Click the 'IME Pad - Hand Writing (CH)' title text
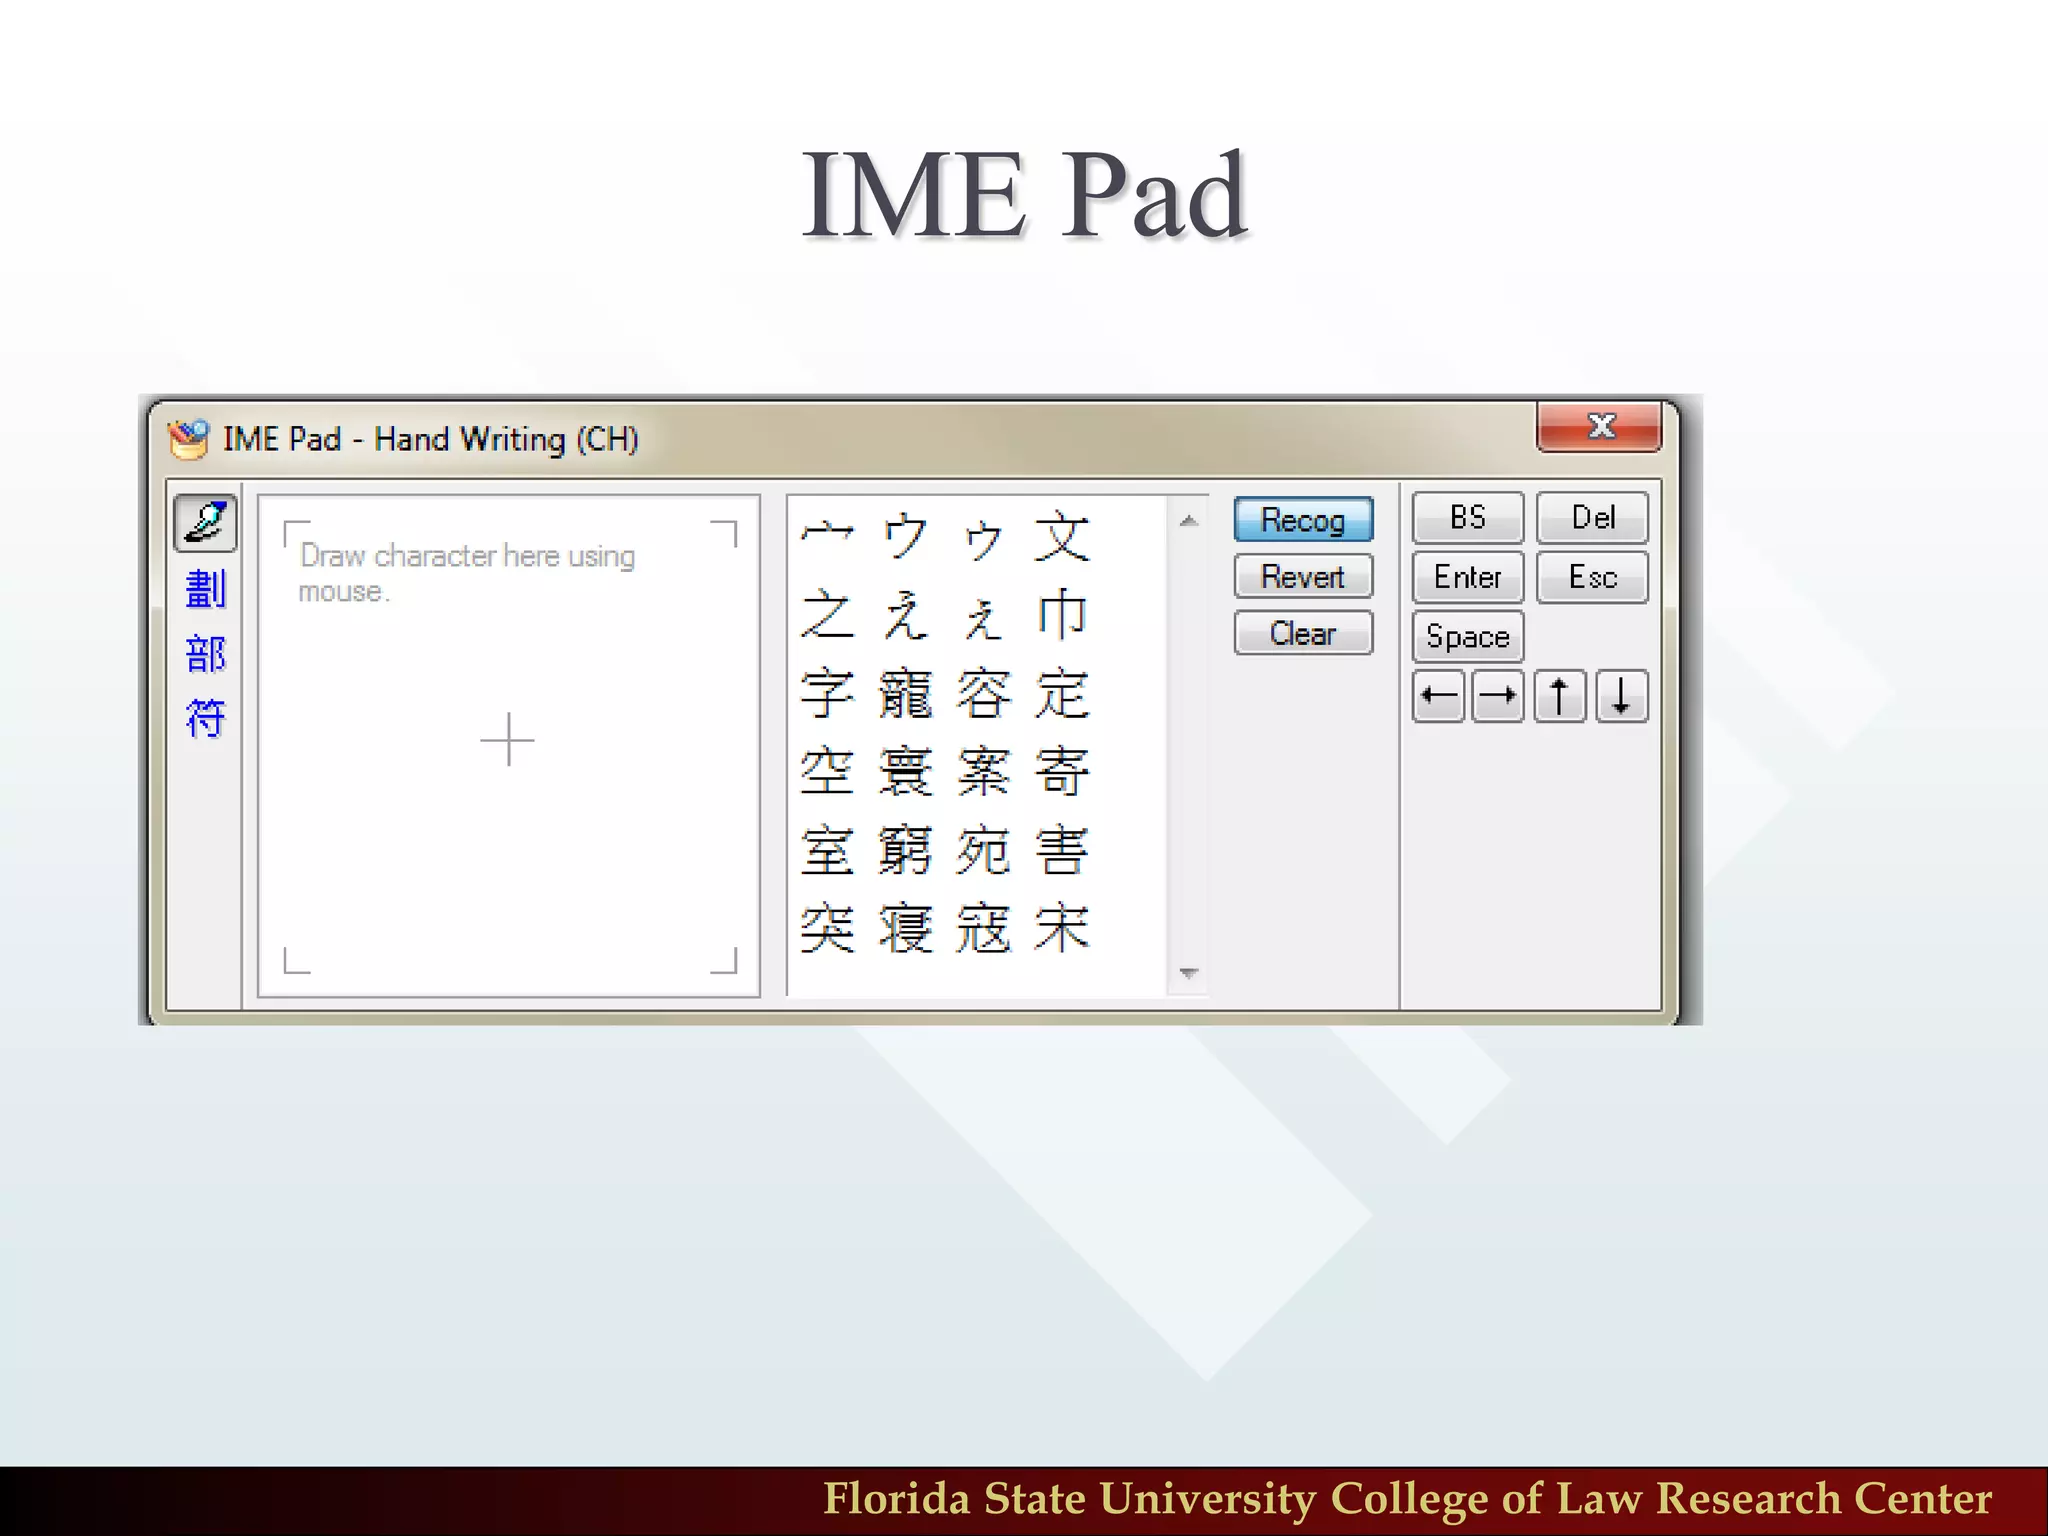 point(430,439)
